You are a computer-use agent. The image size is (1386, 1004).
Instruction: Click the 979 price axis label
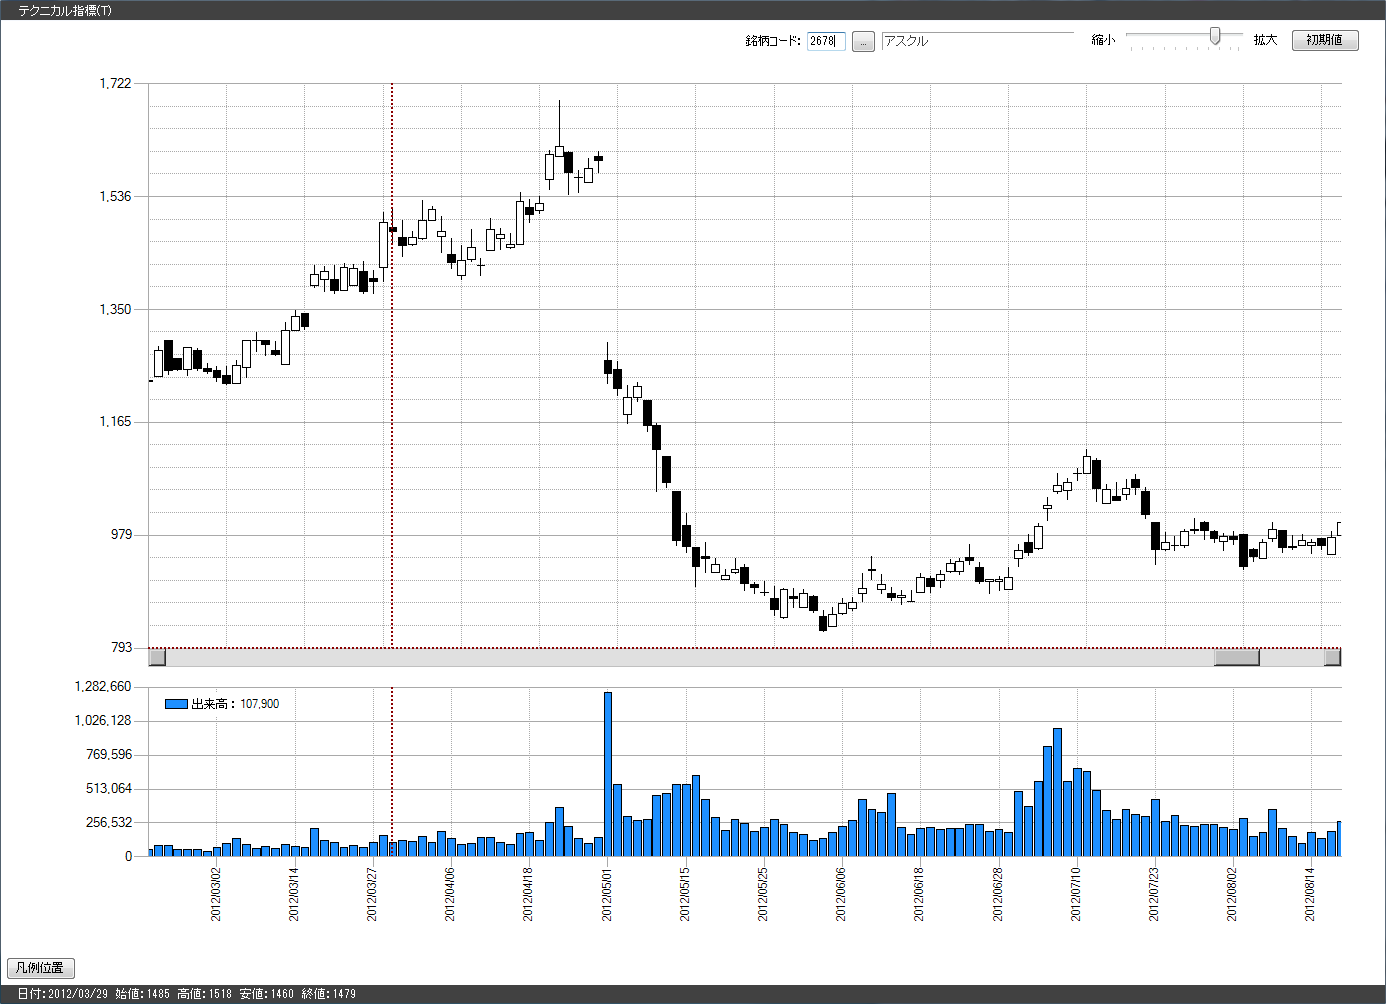(121, 534)
